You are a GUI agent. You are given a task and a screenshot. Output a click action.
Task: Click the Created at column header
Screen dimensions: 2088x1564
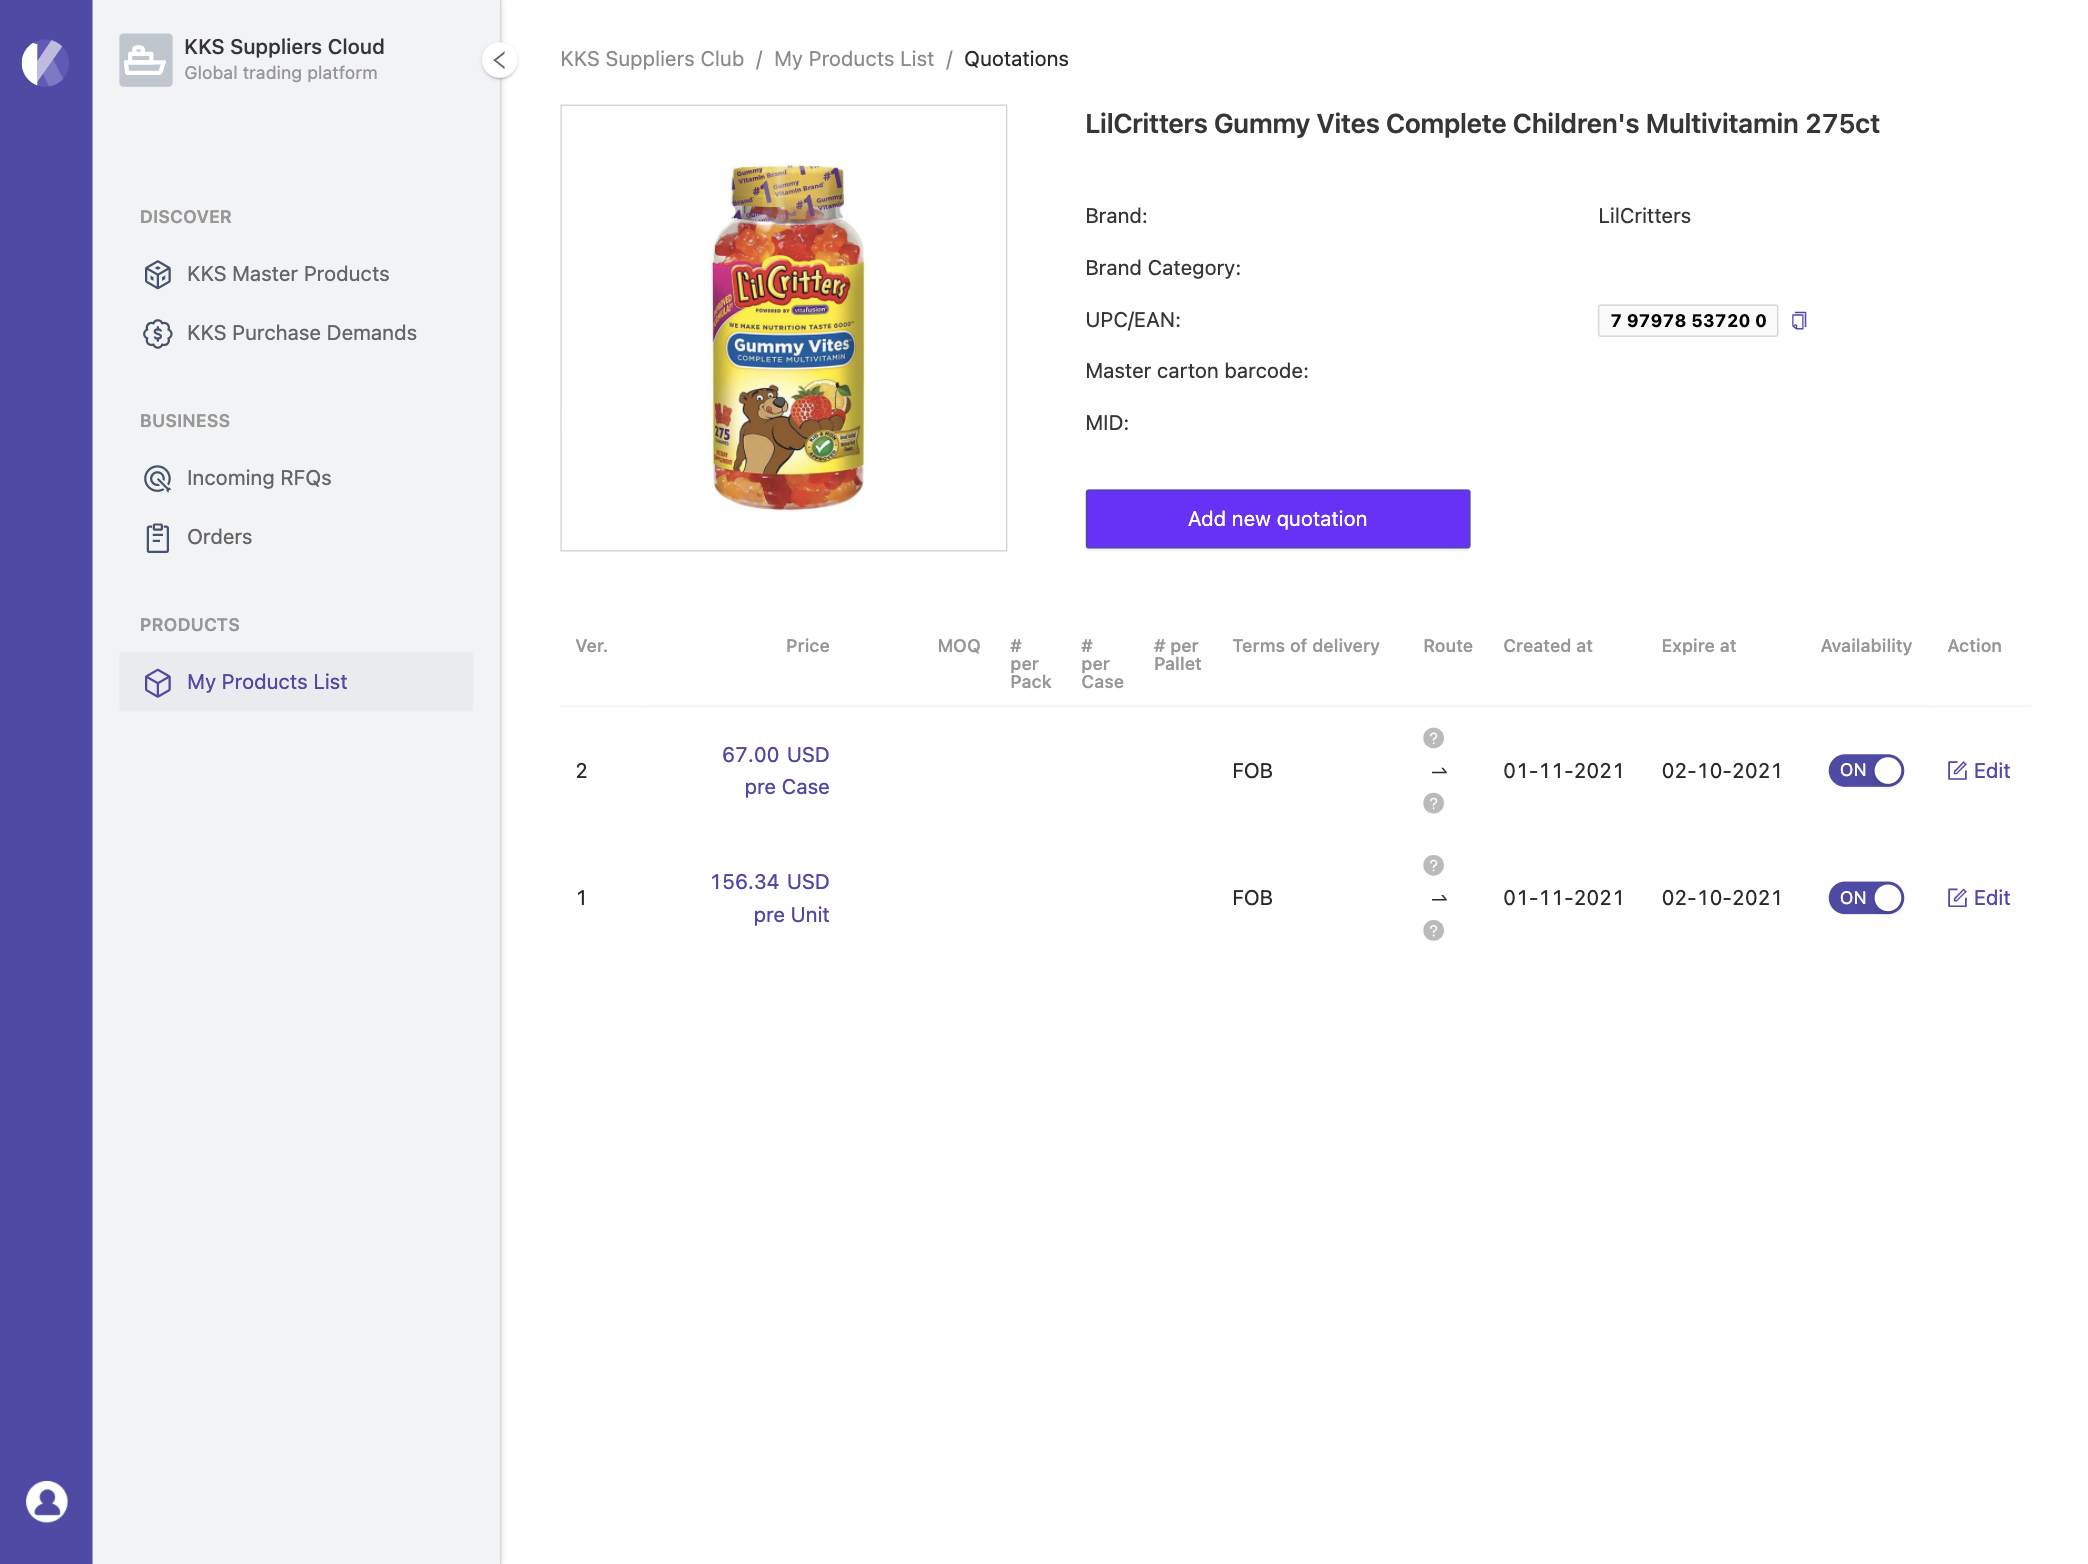1548,646
